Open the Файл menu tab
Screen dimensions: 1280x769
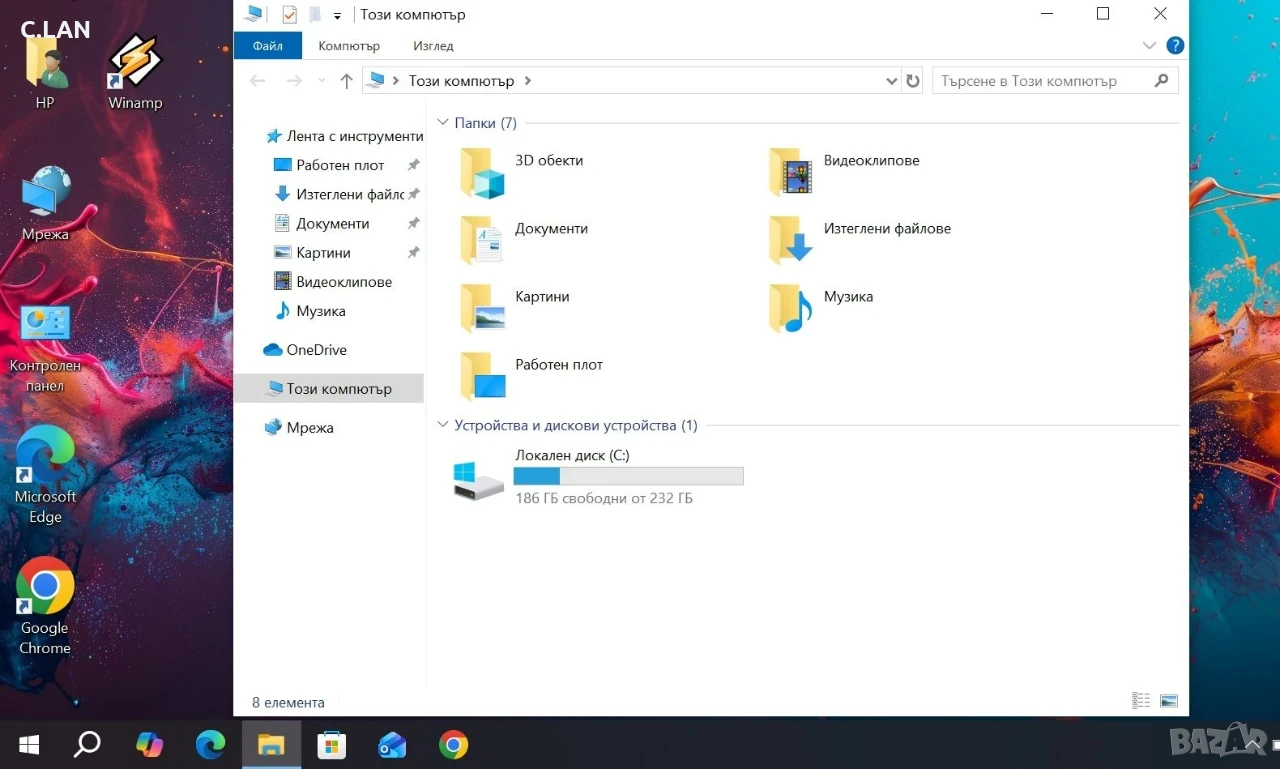(267, 46)
